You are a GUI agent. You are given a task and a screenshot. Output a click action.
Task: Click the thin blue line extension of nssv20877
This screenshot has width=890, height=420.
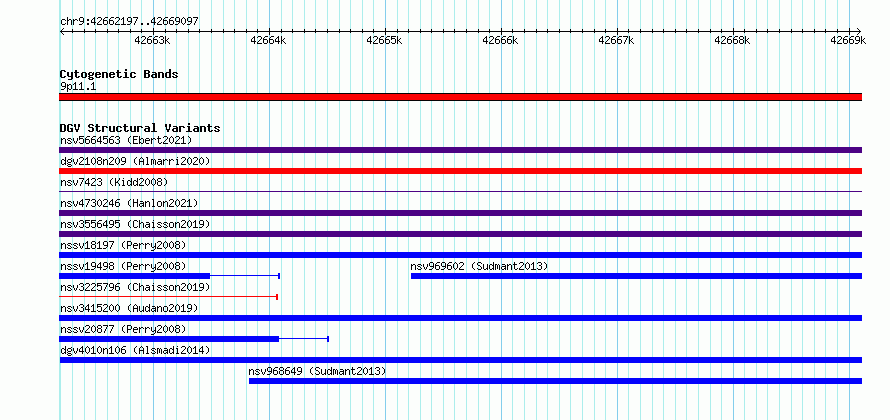[x=304, y=339]
